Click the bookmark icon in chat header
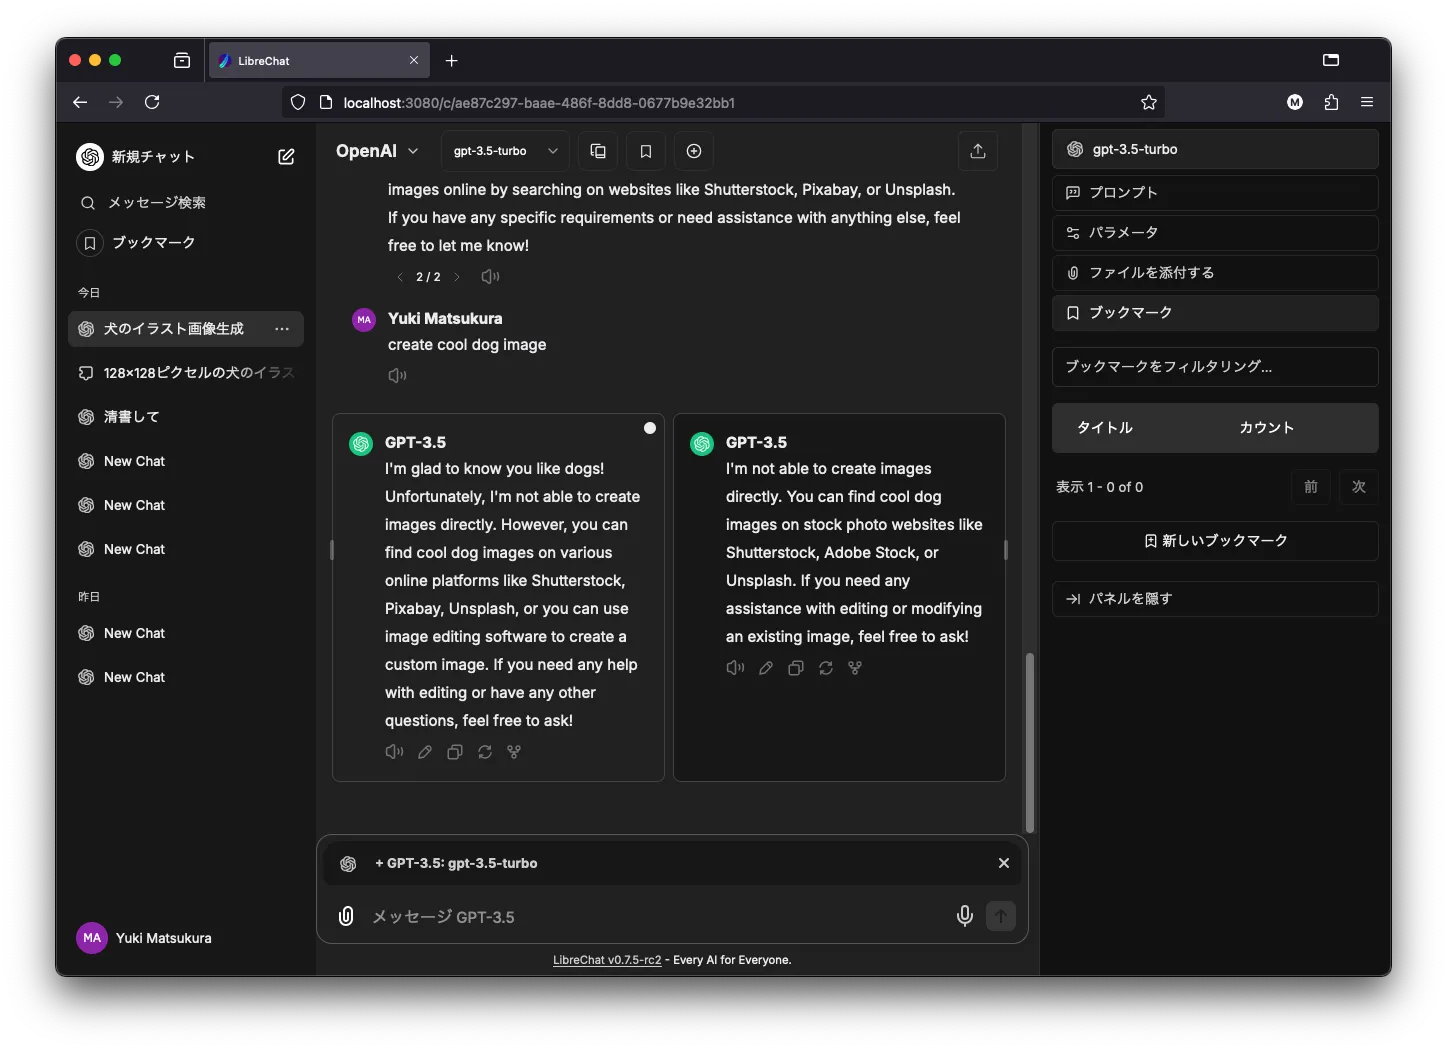Screen dimensions: 1447x1050 (646, 151)
